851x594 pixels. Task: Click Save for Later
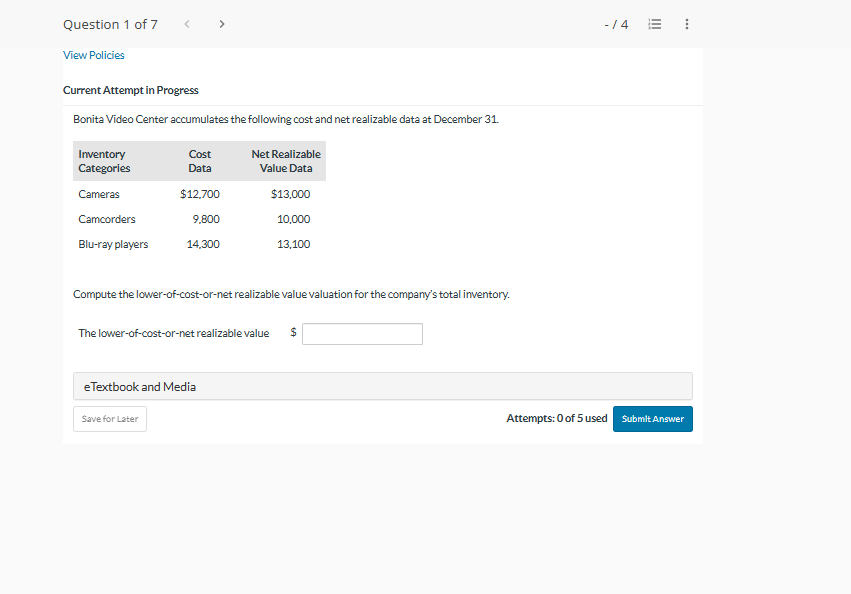pos(109,418)
